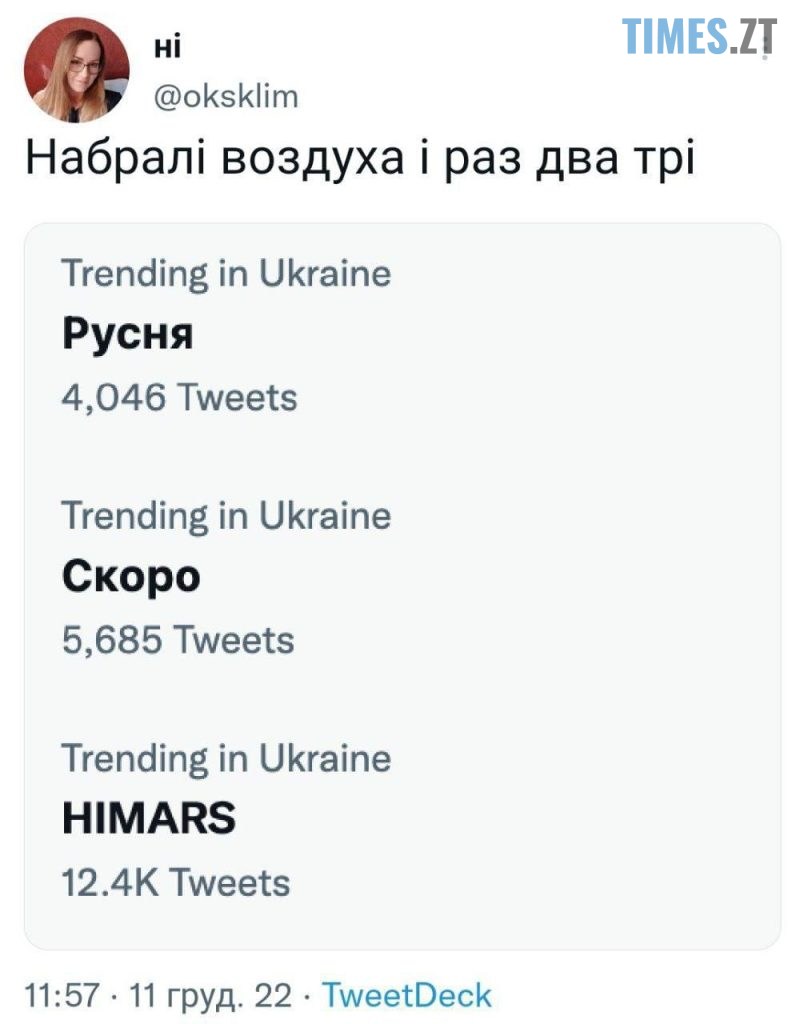Screen dimensions: 804x1024
Task: Select the "Русня" trending topic
Action: coord(127,335)
